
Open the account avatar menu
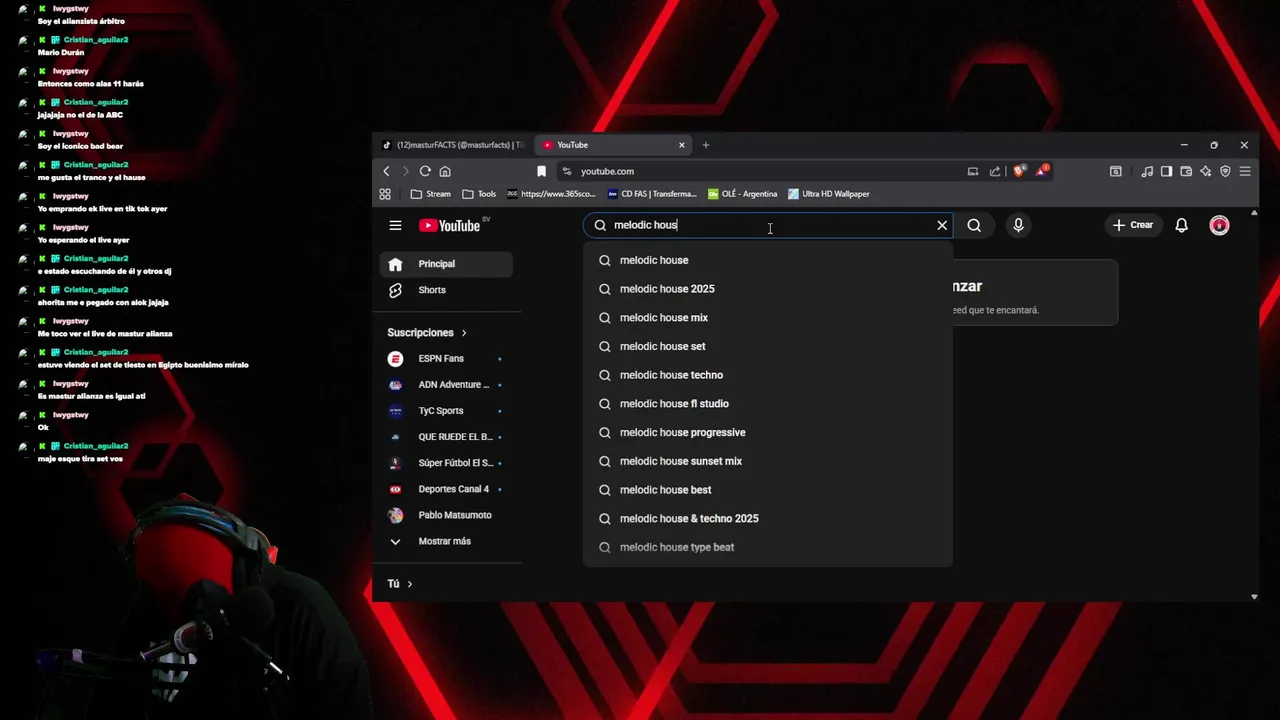click(1219, 225)
